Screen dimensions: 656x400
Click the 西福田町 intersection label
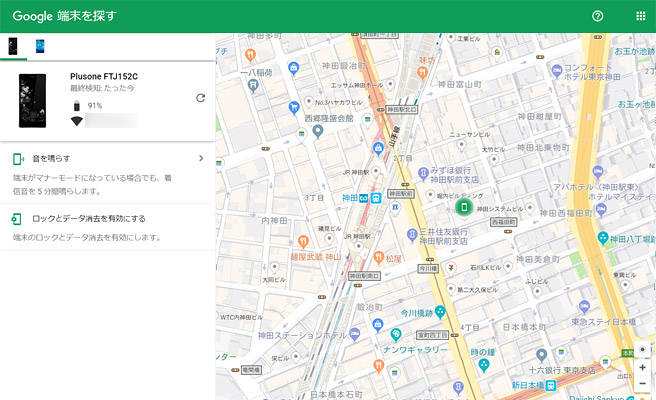504,222
